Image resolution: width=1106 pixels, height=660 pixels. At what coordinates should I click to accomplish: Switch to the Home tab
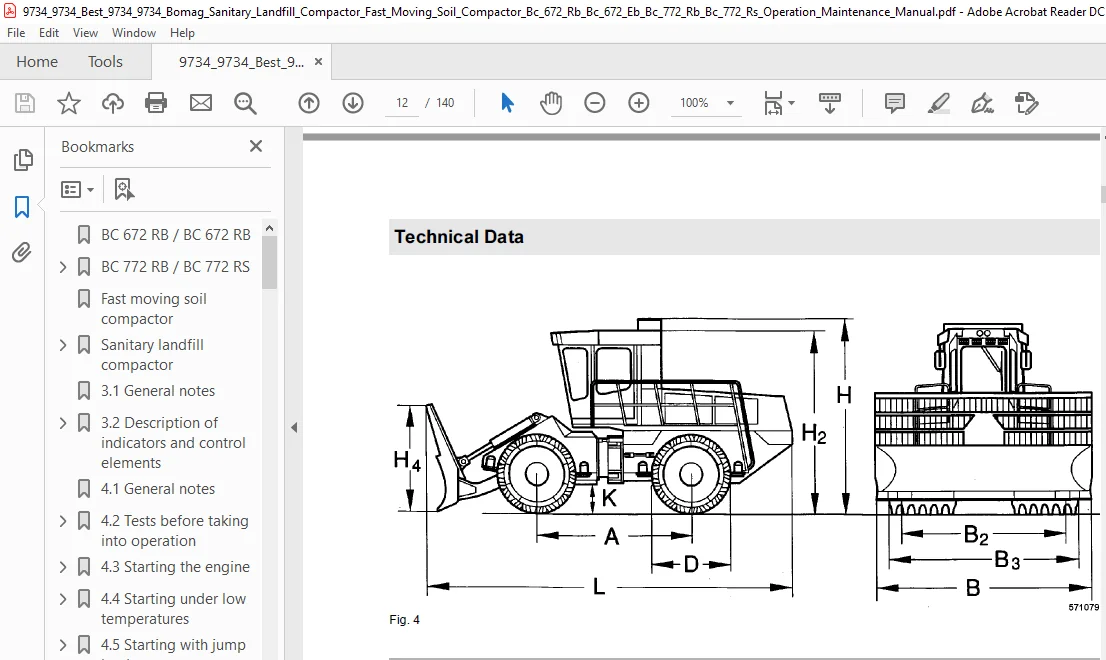tap(37, 62)
